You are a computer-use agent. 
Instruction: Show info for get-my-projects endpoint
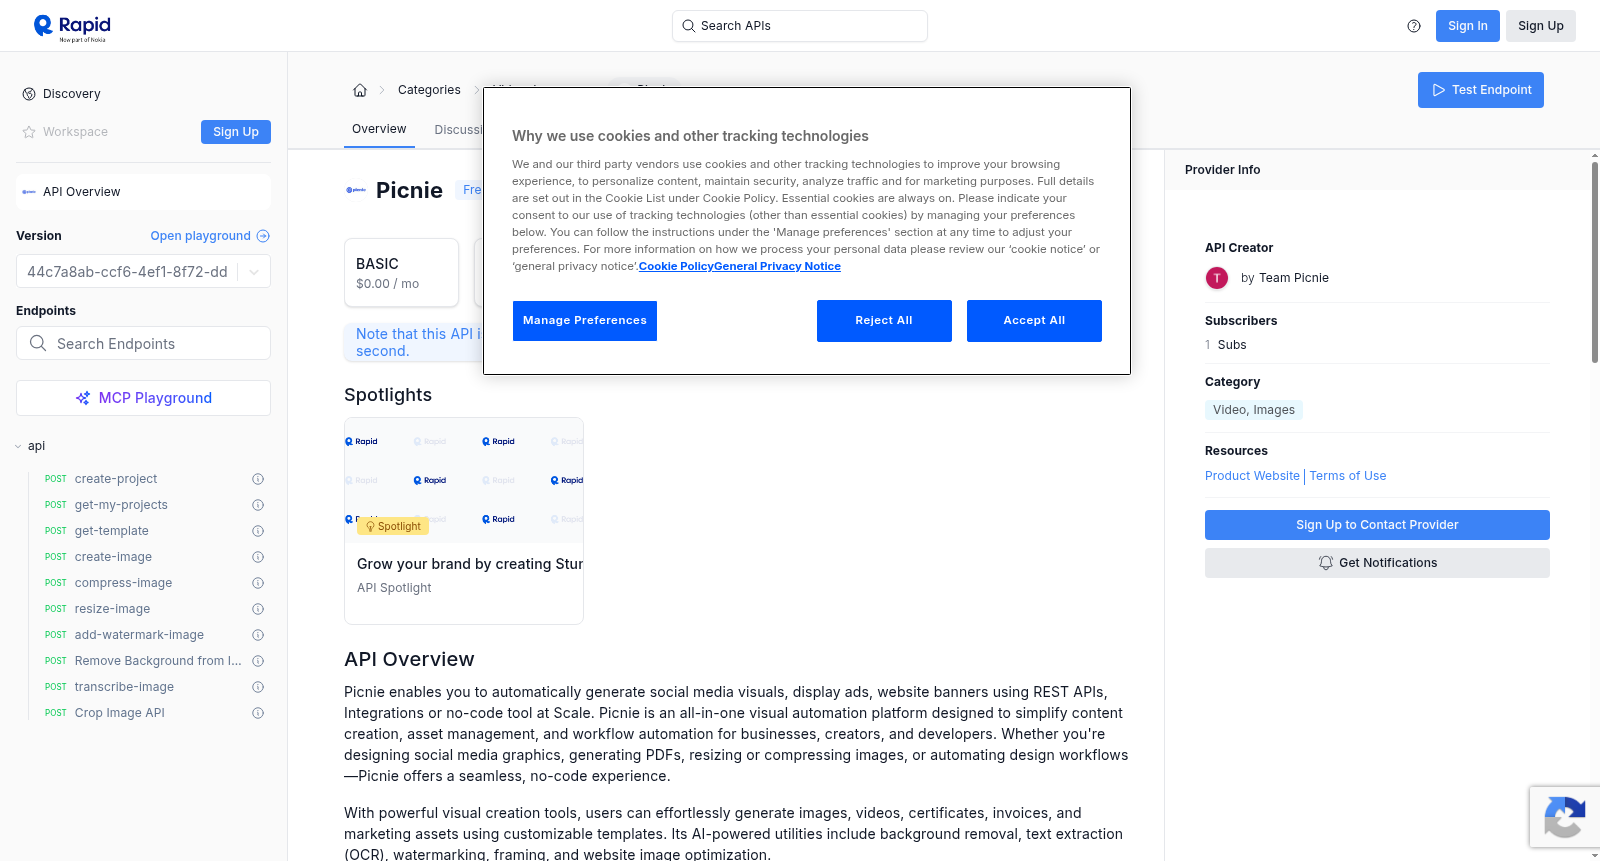click(x=258, y=505)
